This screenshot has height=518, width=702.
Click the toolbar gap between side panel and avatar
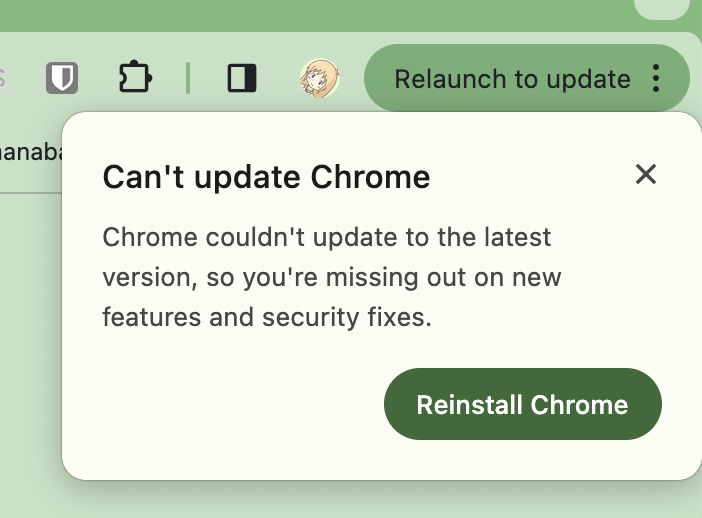pyautogui.click(x=280, y=78)
